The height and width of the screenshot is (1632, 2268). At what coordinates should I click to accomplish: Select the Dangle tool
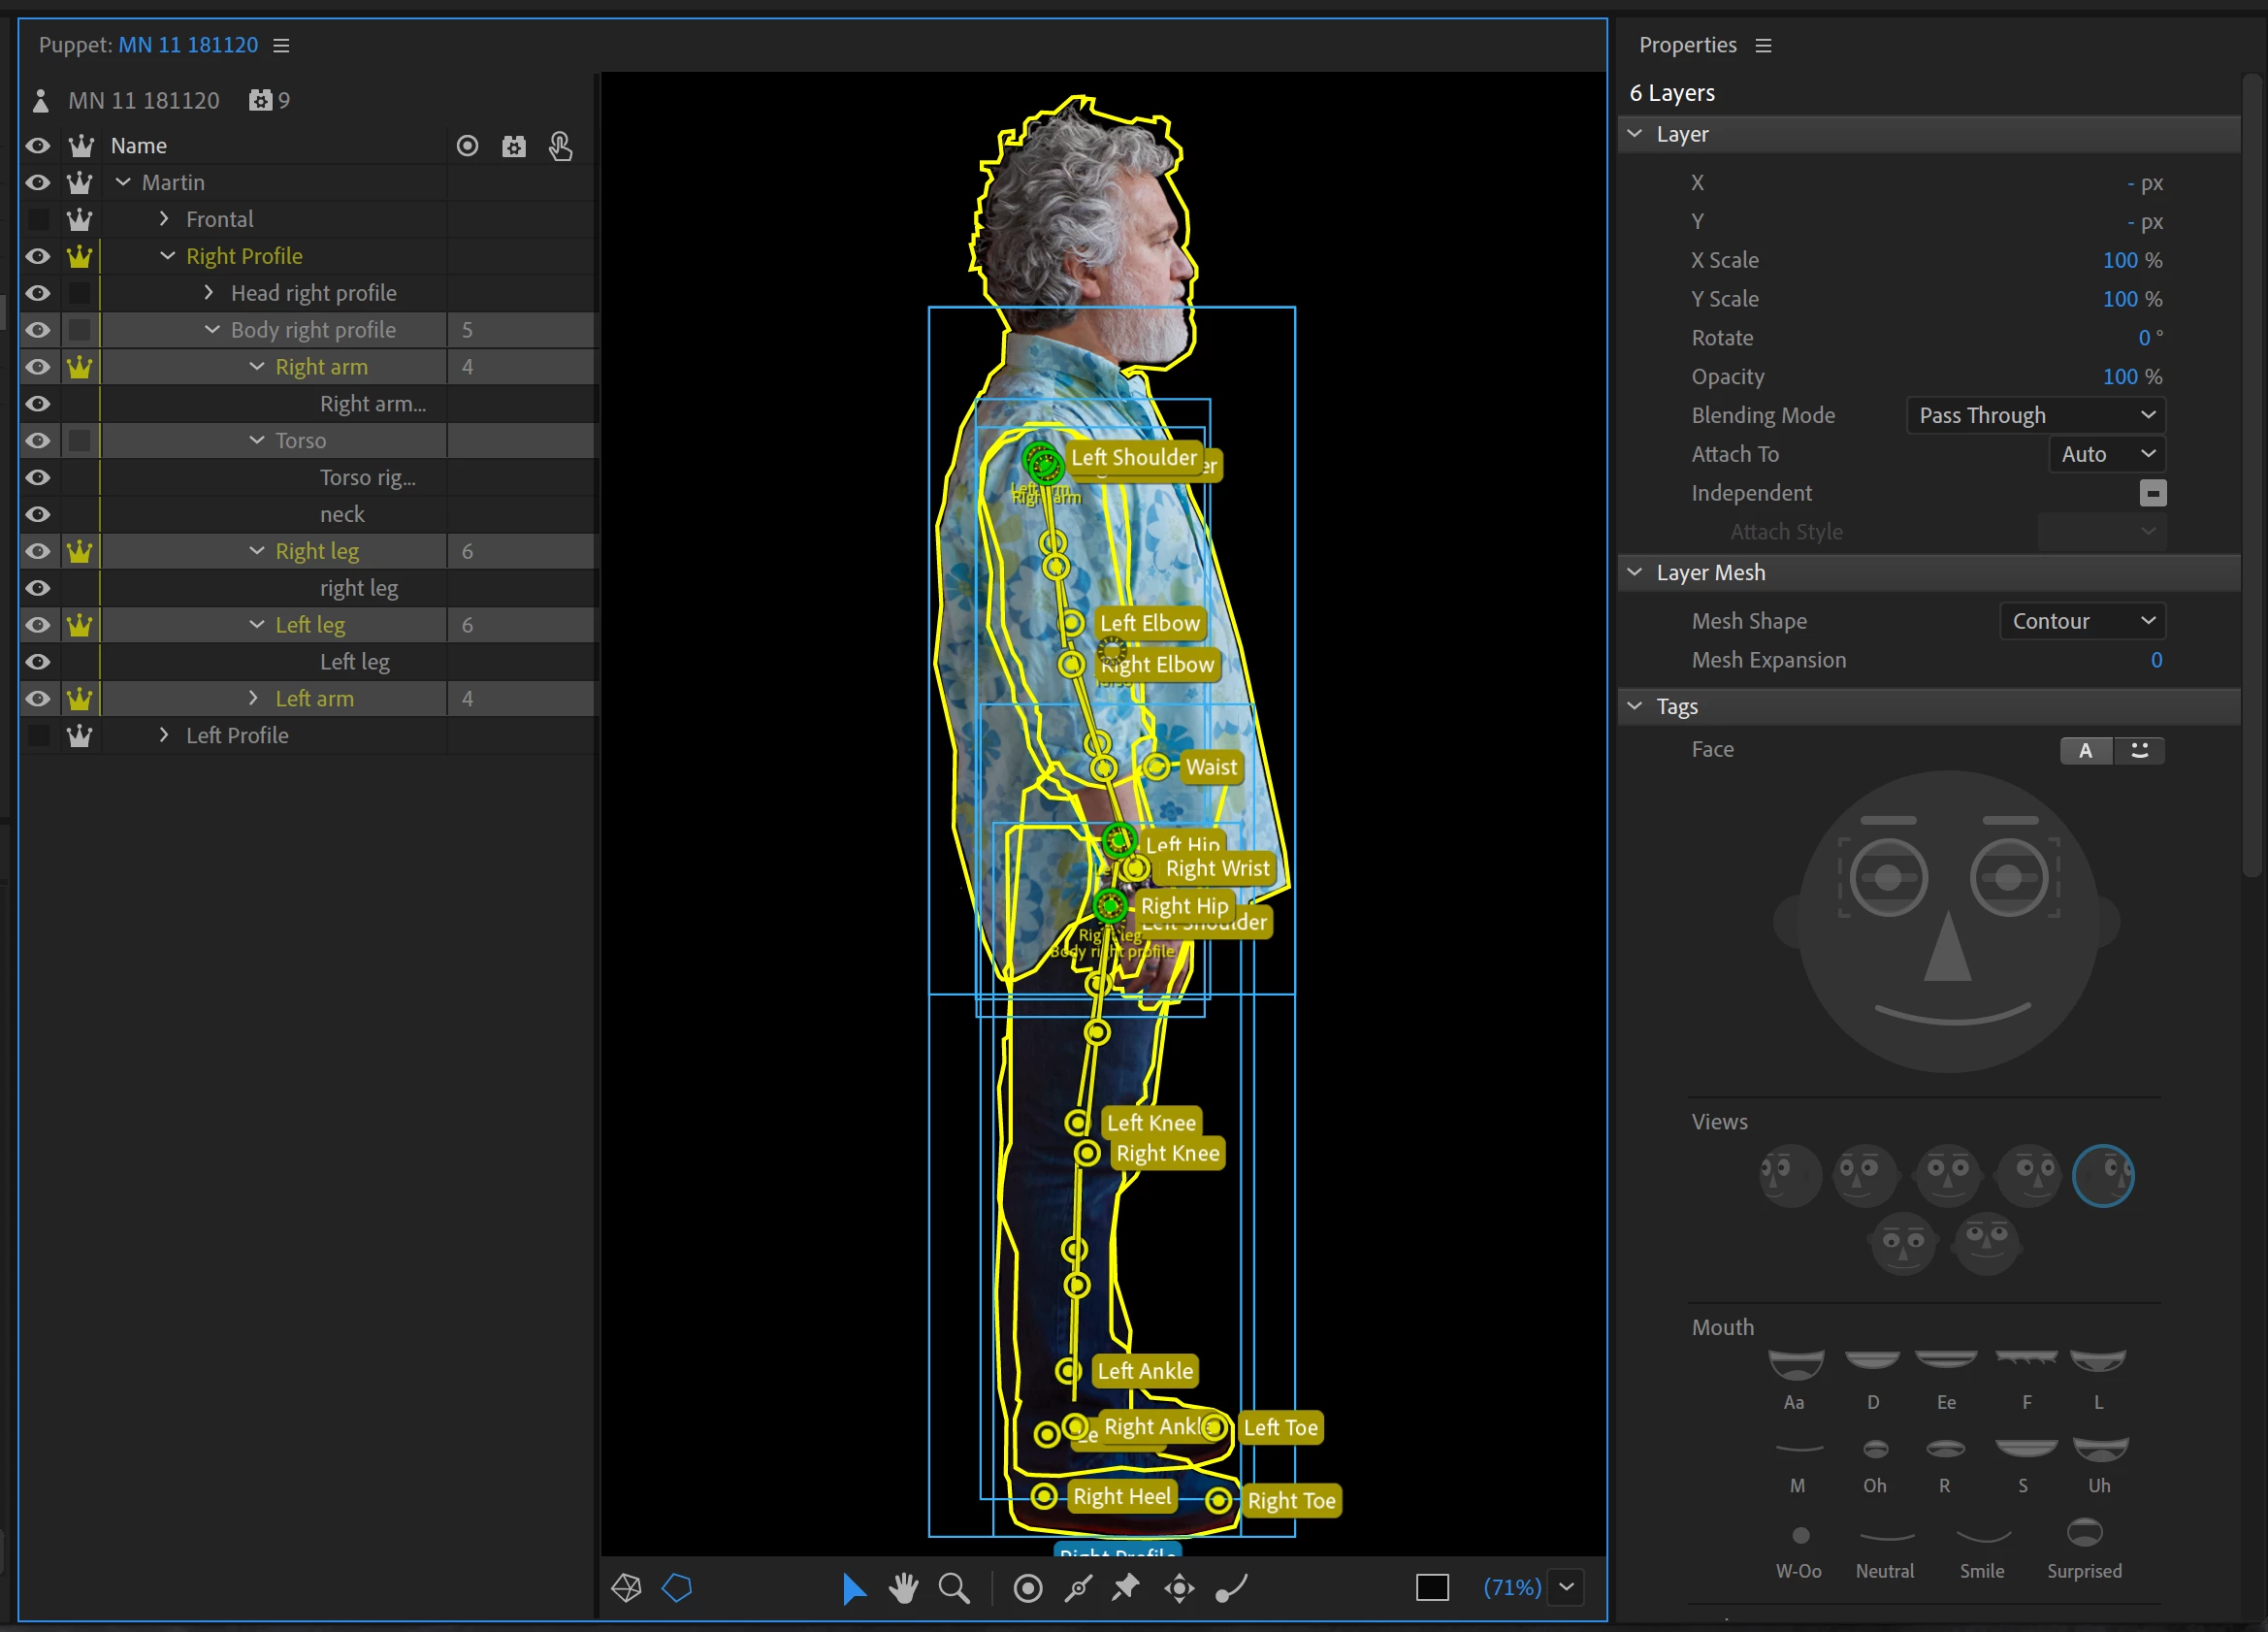1231,1588
